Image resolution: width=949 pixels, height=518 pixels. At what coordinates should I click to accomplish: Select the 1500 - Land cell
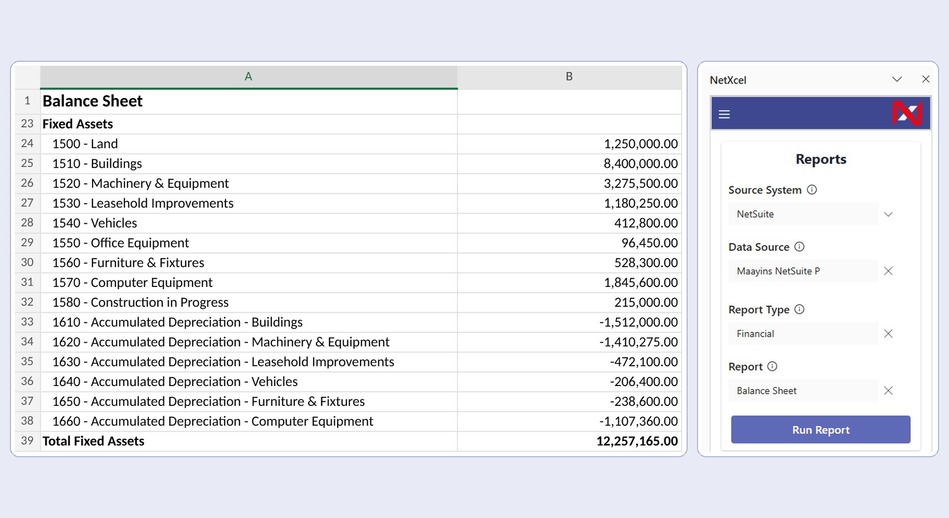(249, 143)
